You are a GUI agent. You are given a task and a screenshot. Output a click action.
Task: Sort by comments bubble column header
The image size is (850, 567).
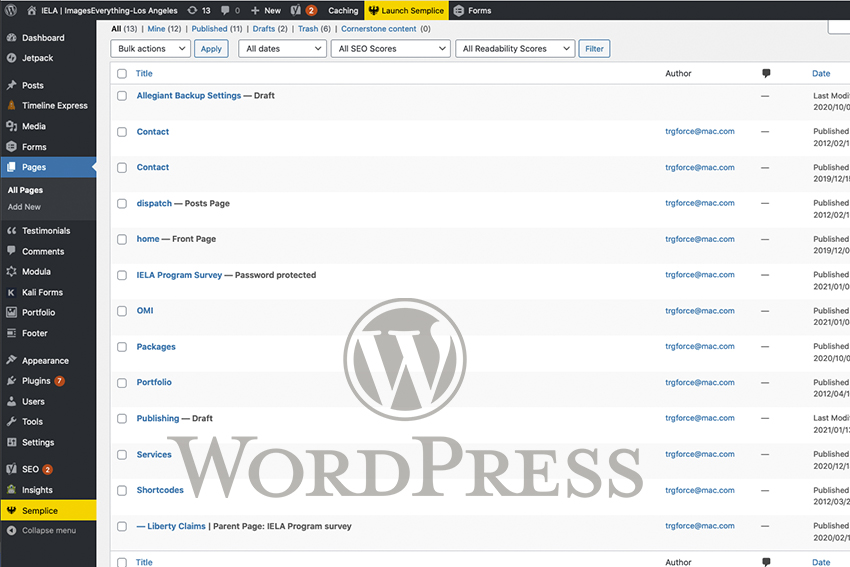point(766,73)
